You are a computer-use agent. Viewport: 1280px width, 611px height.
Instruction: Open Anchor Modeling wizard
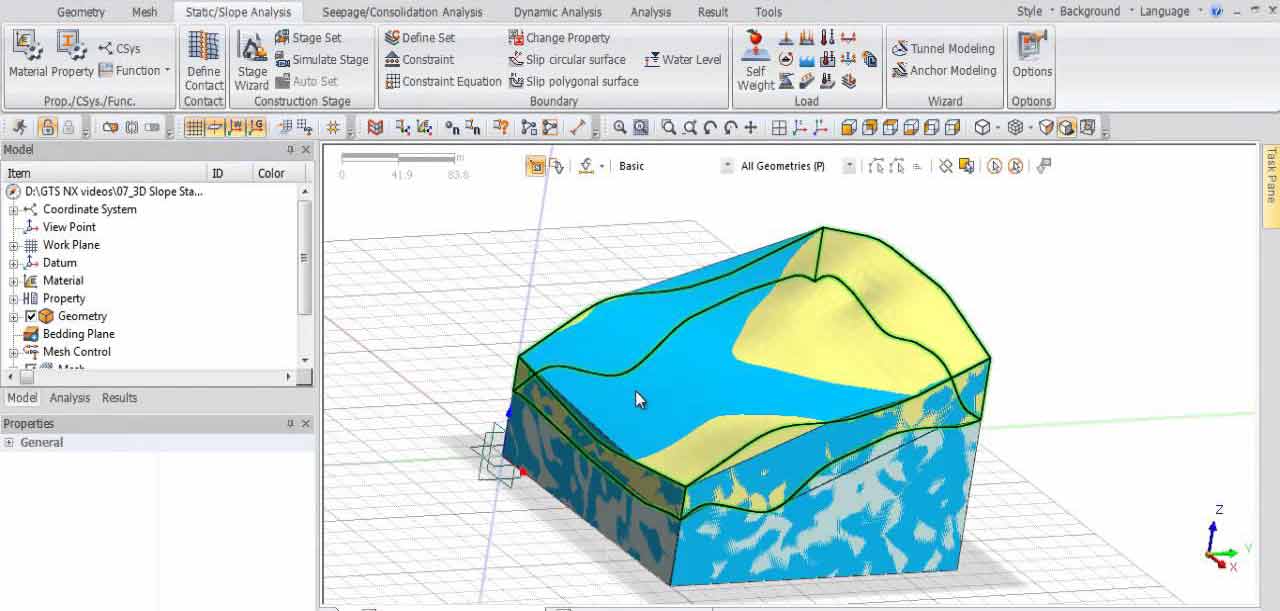pos(944,71)
